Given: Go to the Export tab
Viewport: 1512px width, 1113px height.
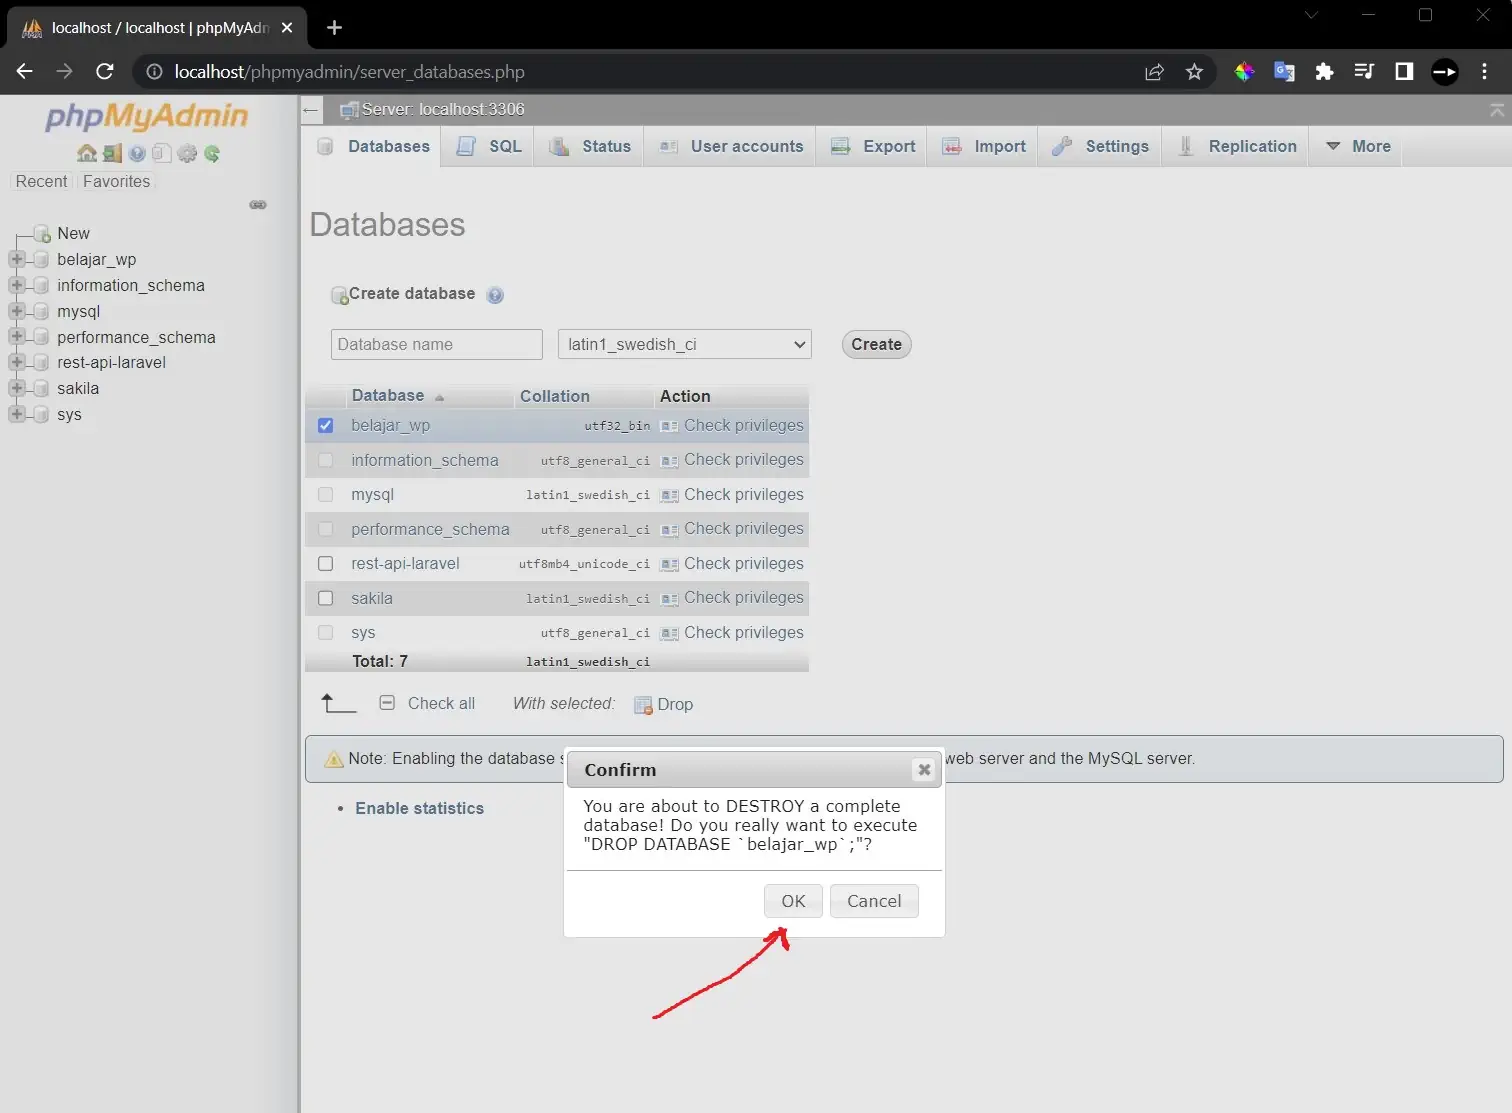Looking at the screenshot, I should click(x=872, y=146).
